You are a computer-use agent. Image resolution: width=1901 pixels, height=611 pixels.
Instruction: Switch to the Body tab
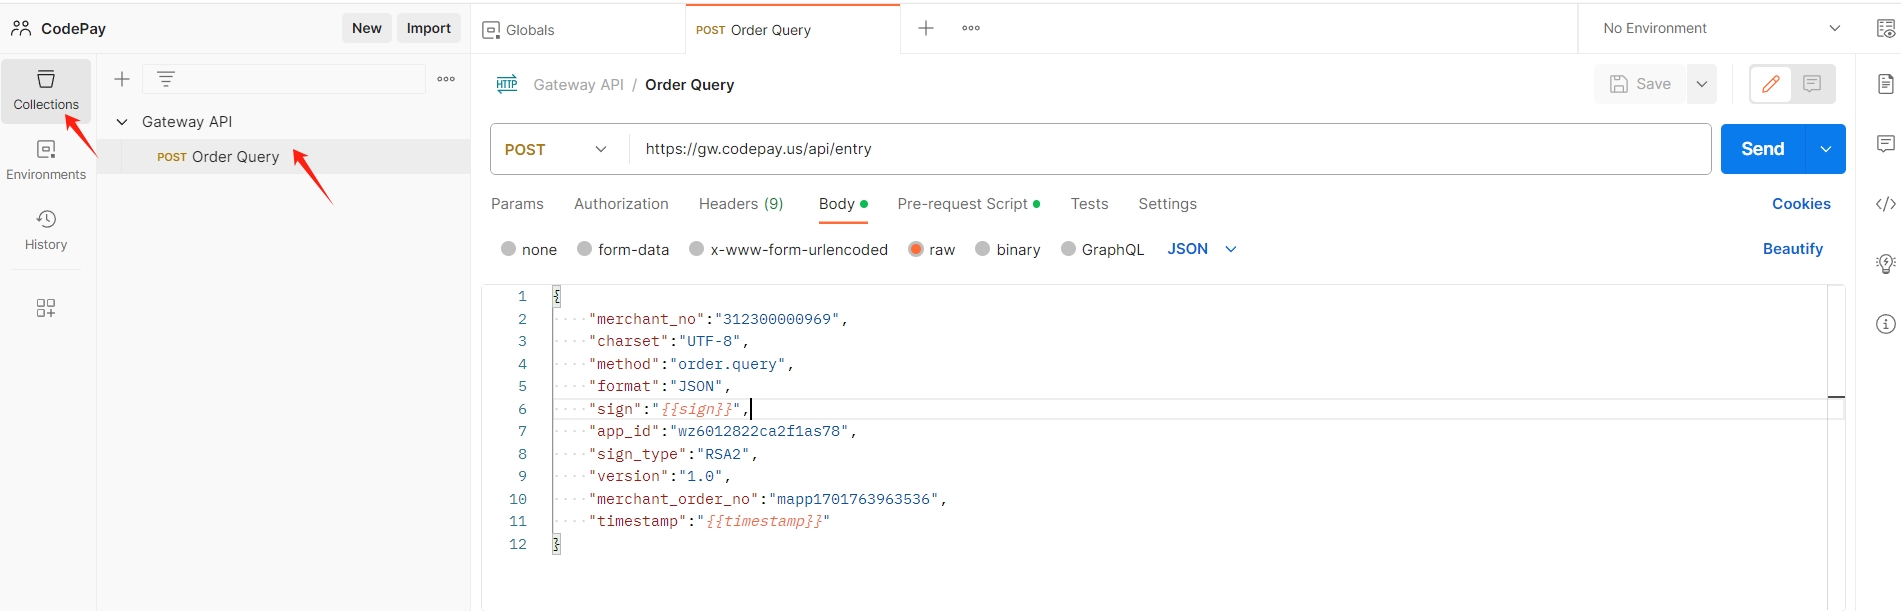coord(843,204)
